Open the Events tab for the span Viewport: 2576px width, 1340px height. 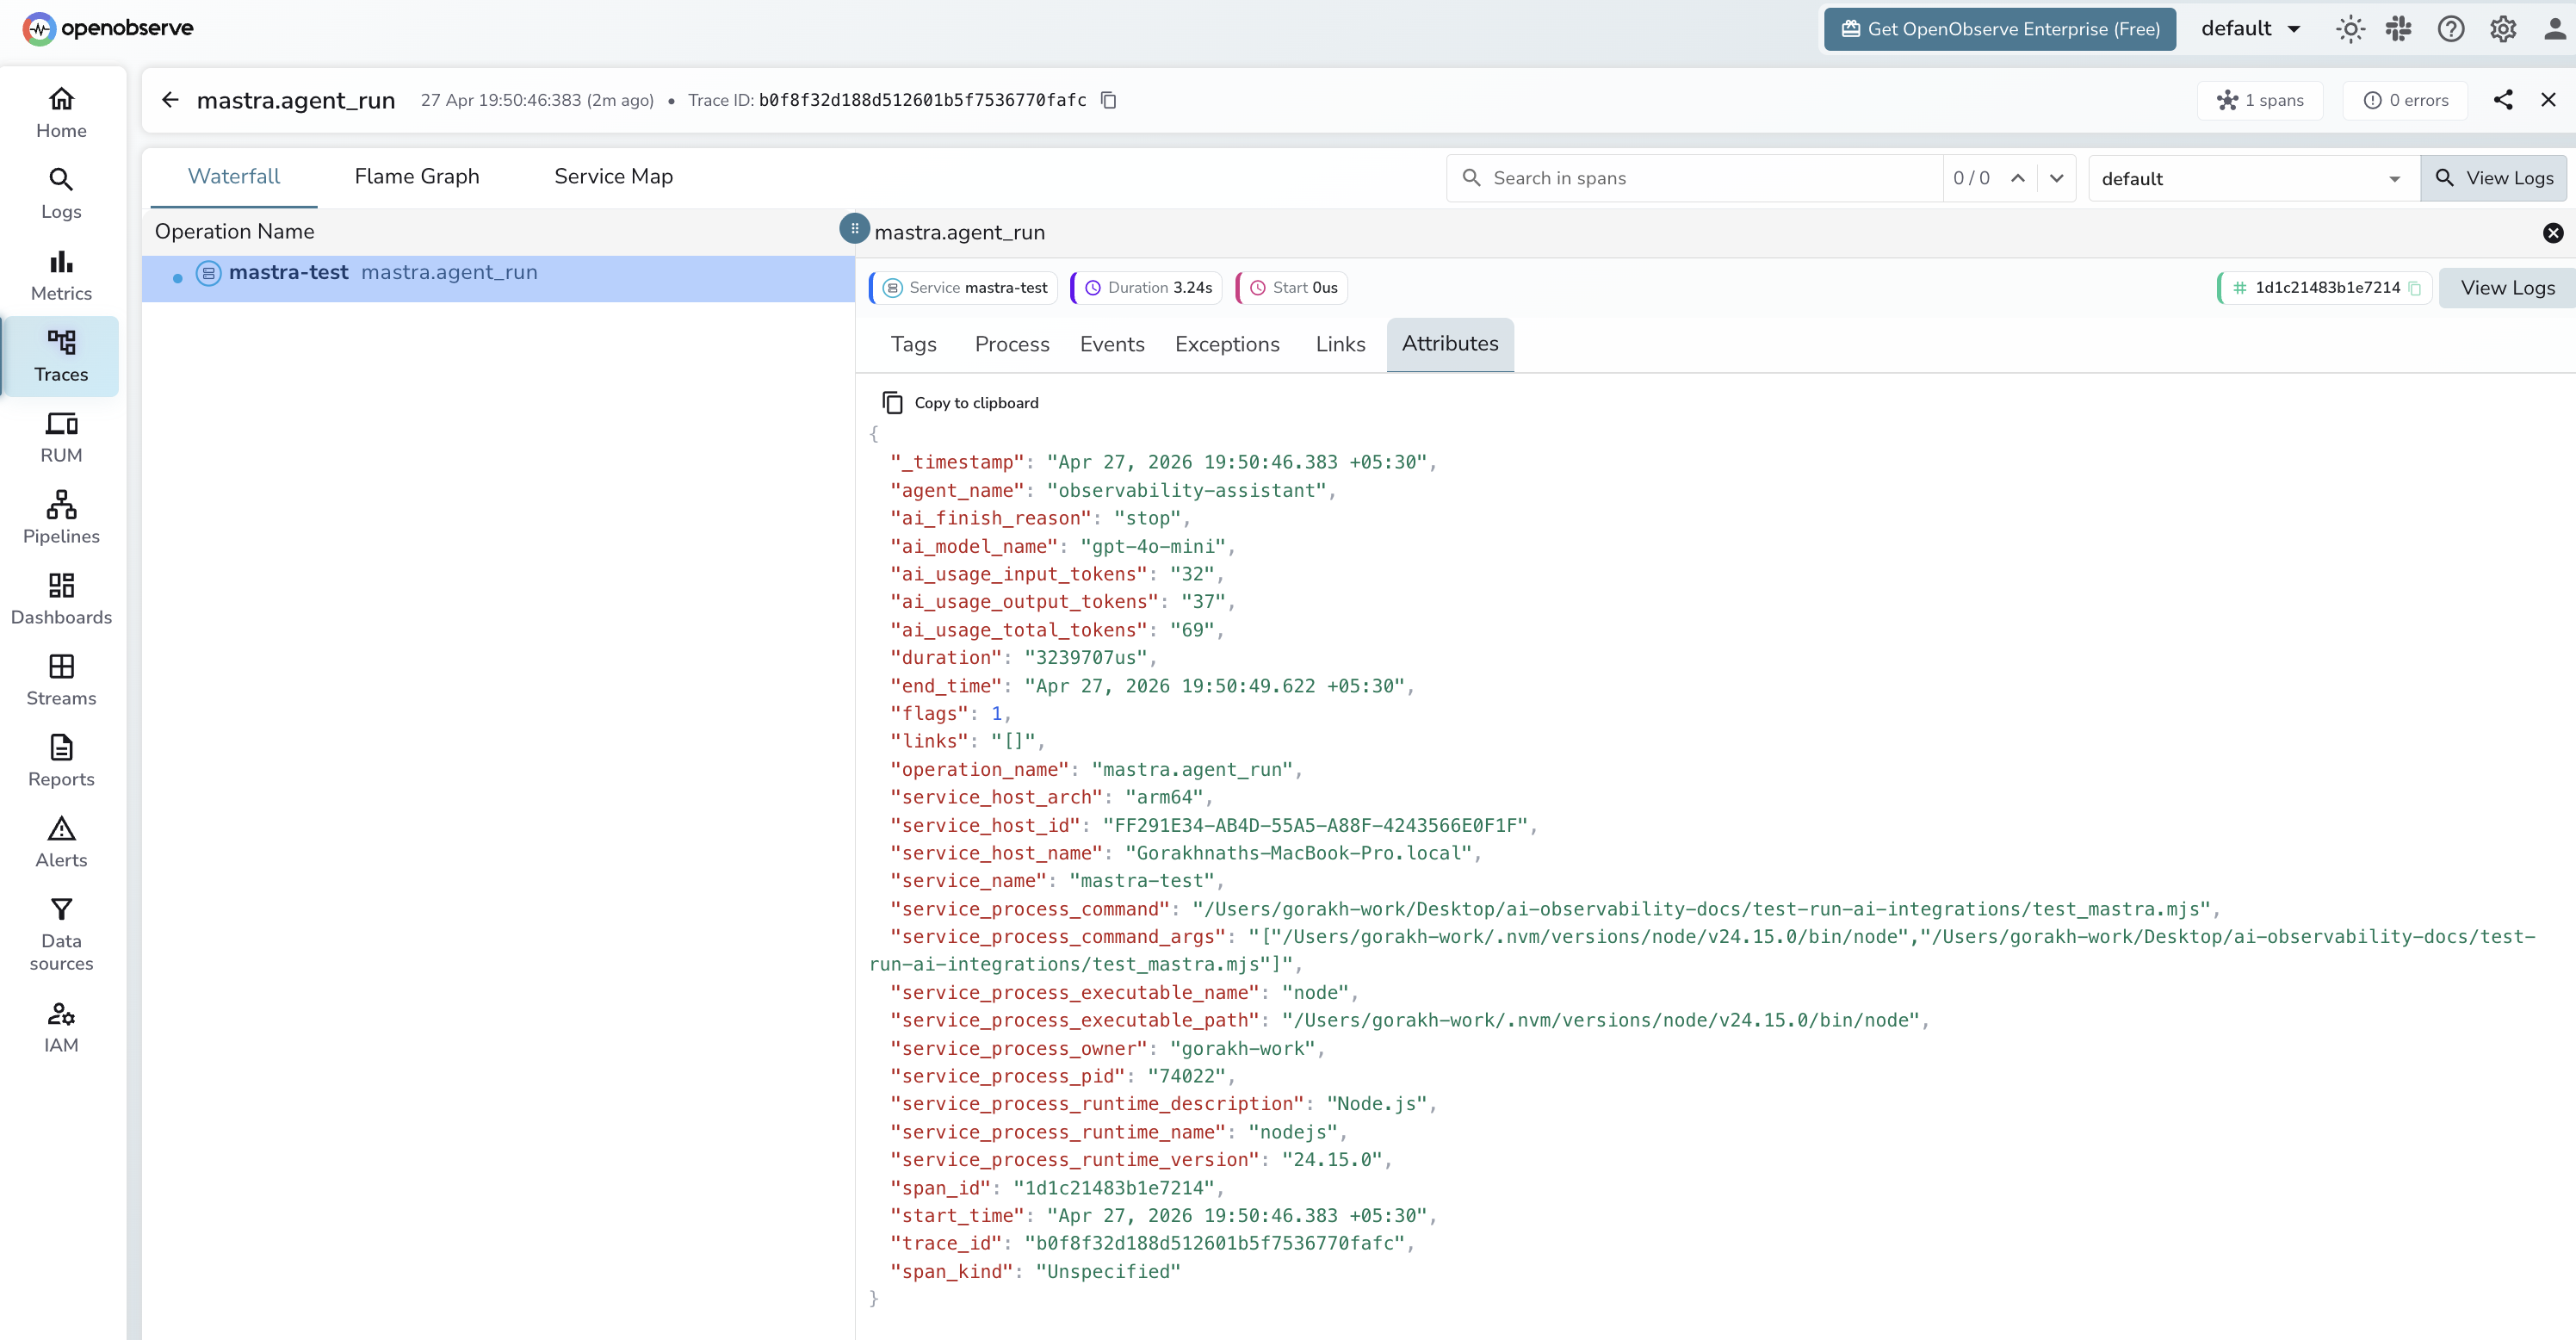1112,344
